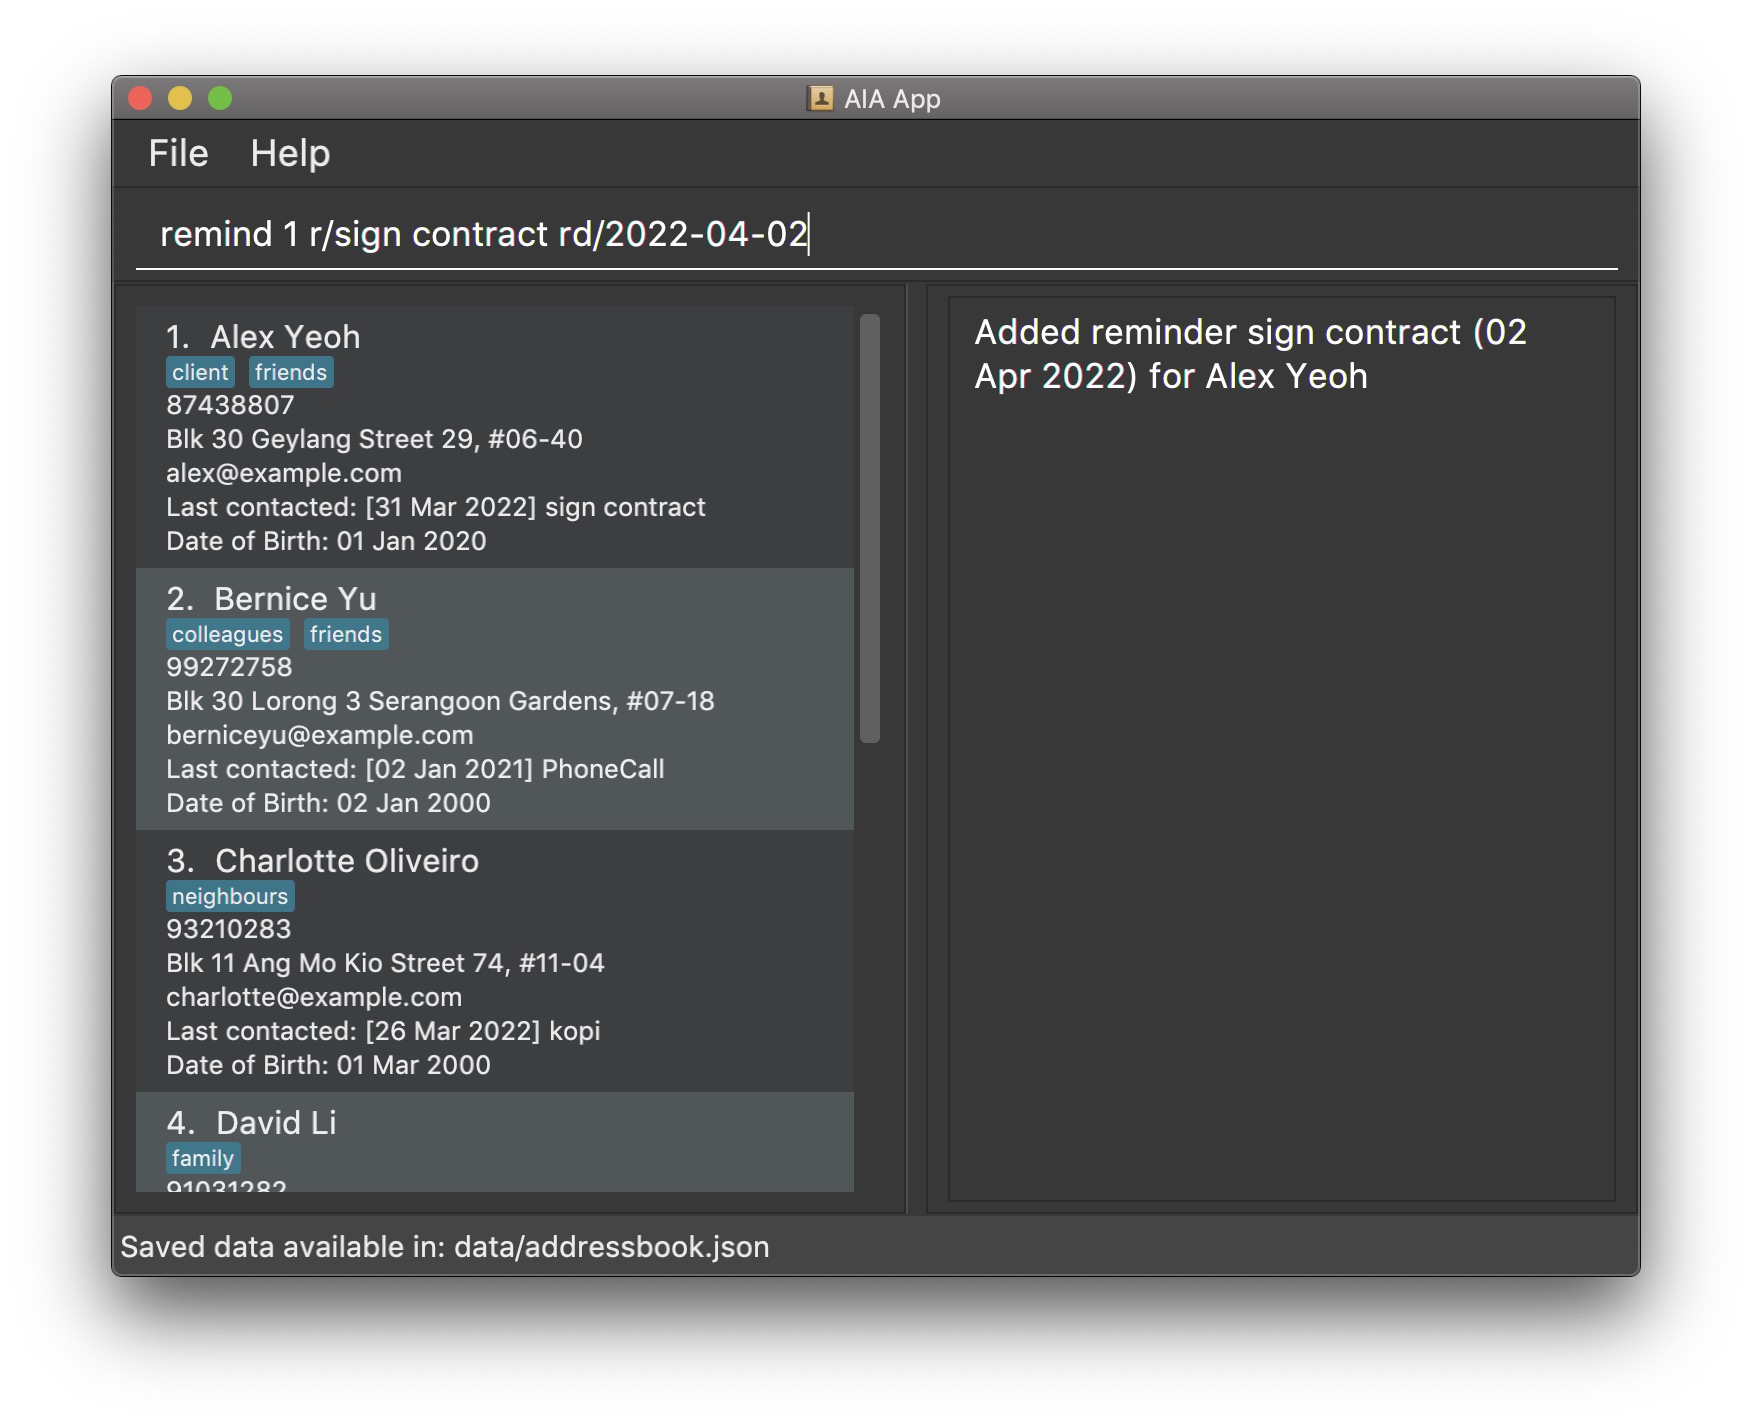Click the neighbours tag
This screenshot has width=1752, height=1424.
[x=230, y=896]
